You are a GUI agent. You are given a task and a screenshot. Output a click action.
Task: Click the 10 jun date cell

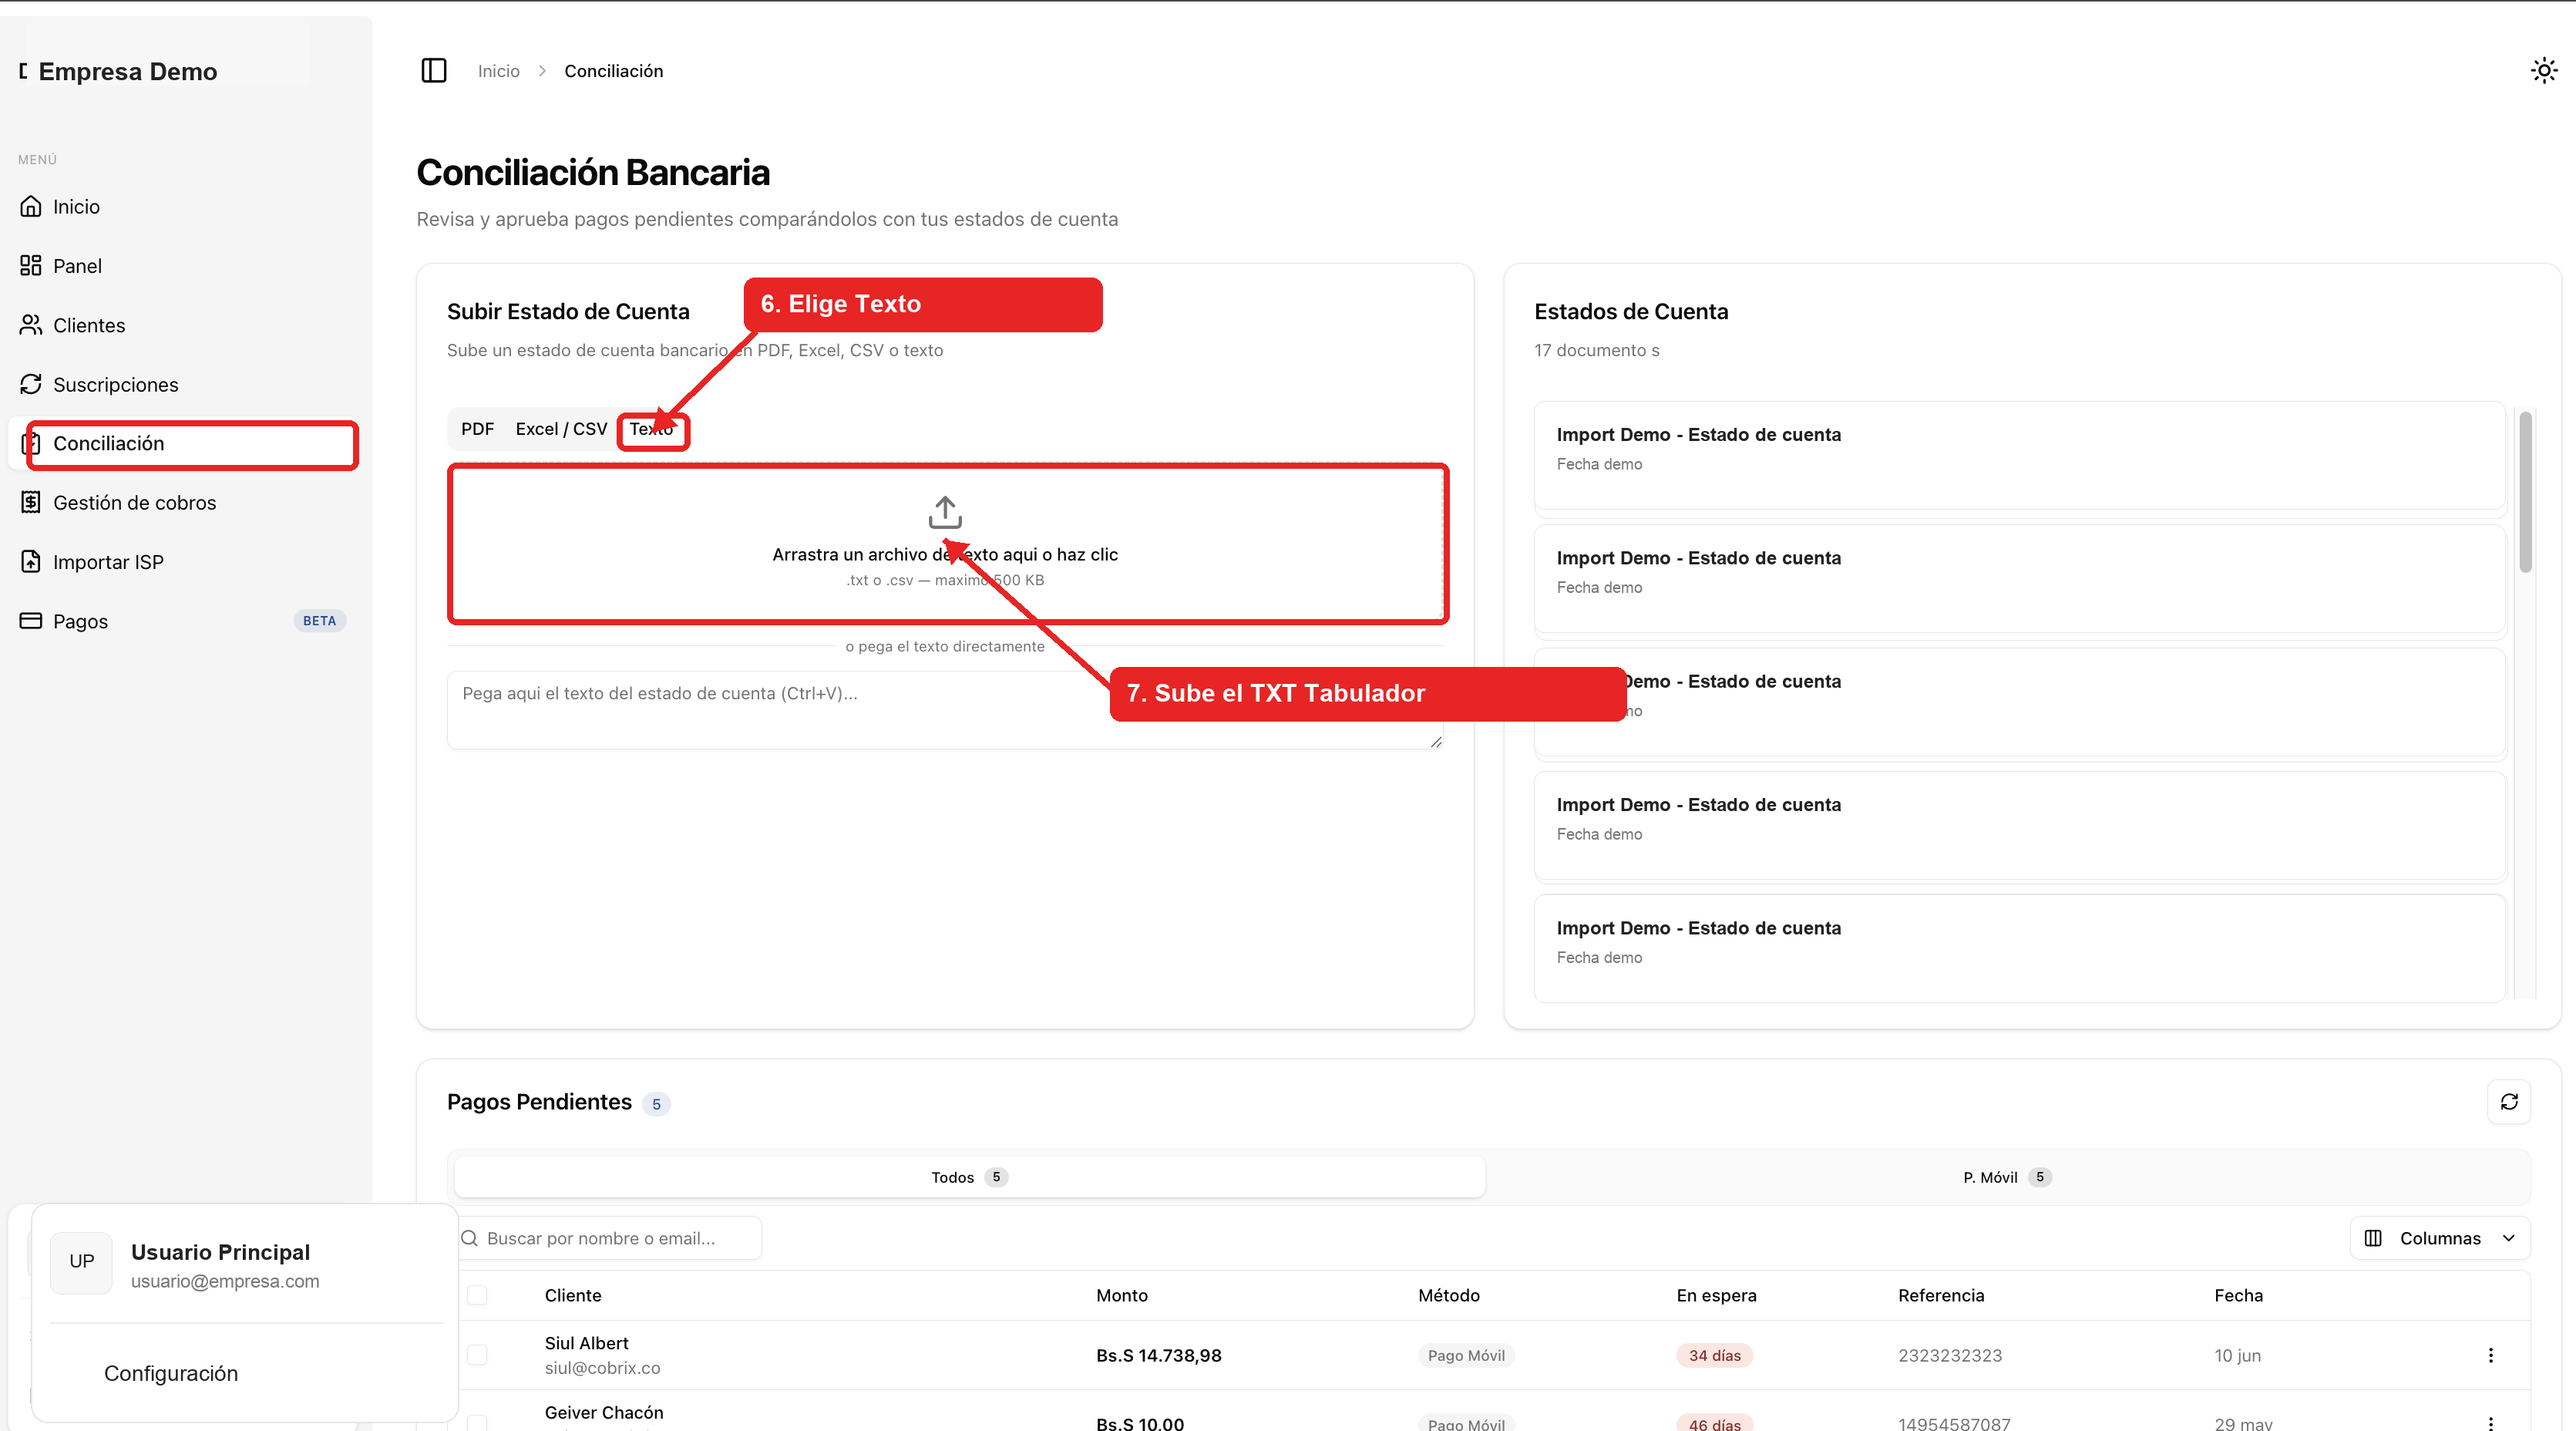click(x=2237, y=1355)
